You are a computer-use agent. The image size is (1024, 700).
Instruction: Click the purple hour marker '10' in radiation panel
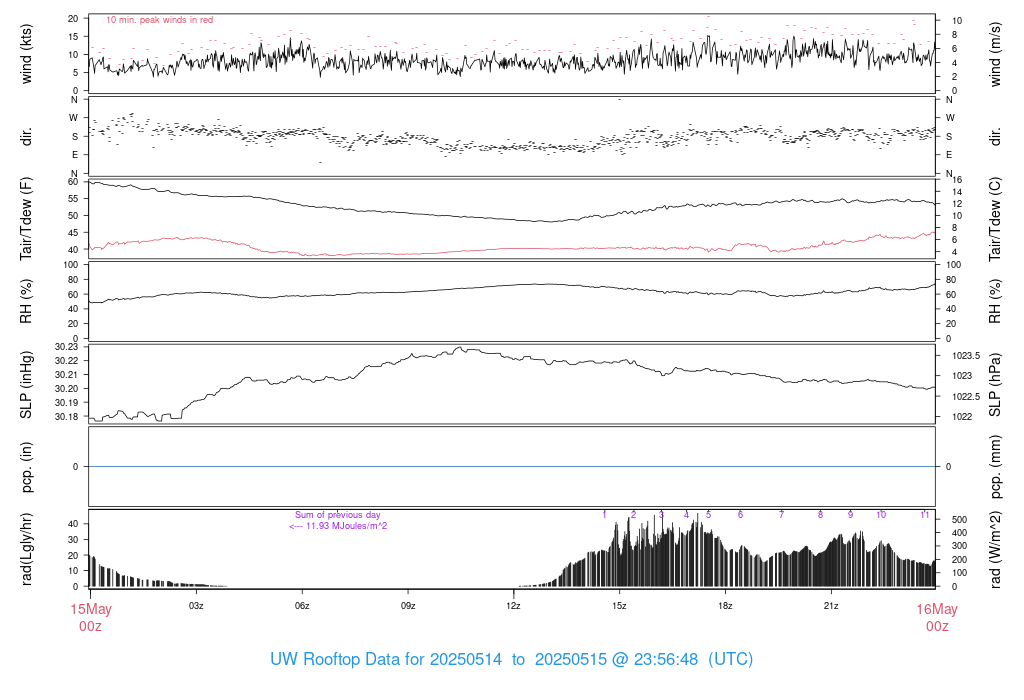(881, 515)
